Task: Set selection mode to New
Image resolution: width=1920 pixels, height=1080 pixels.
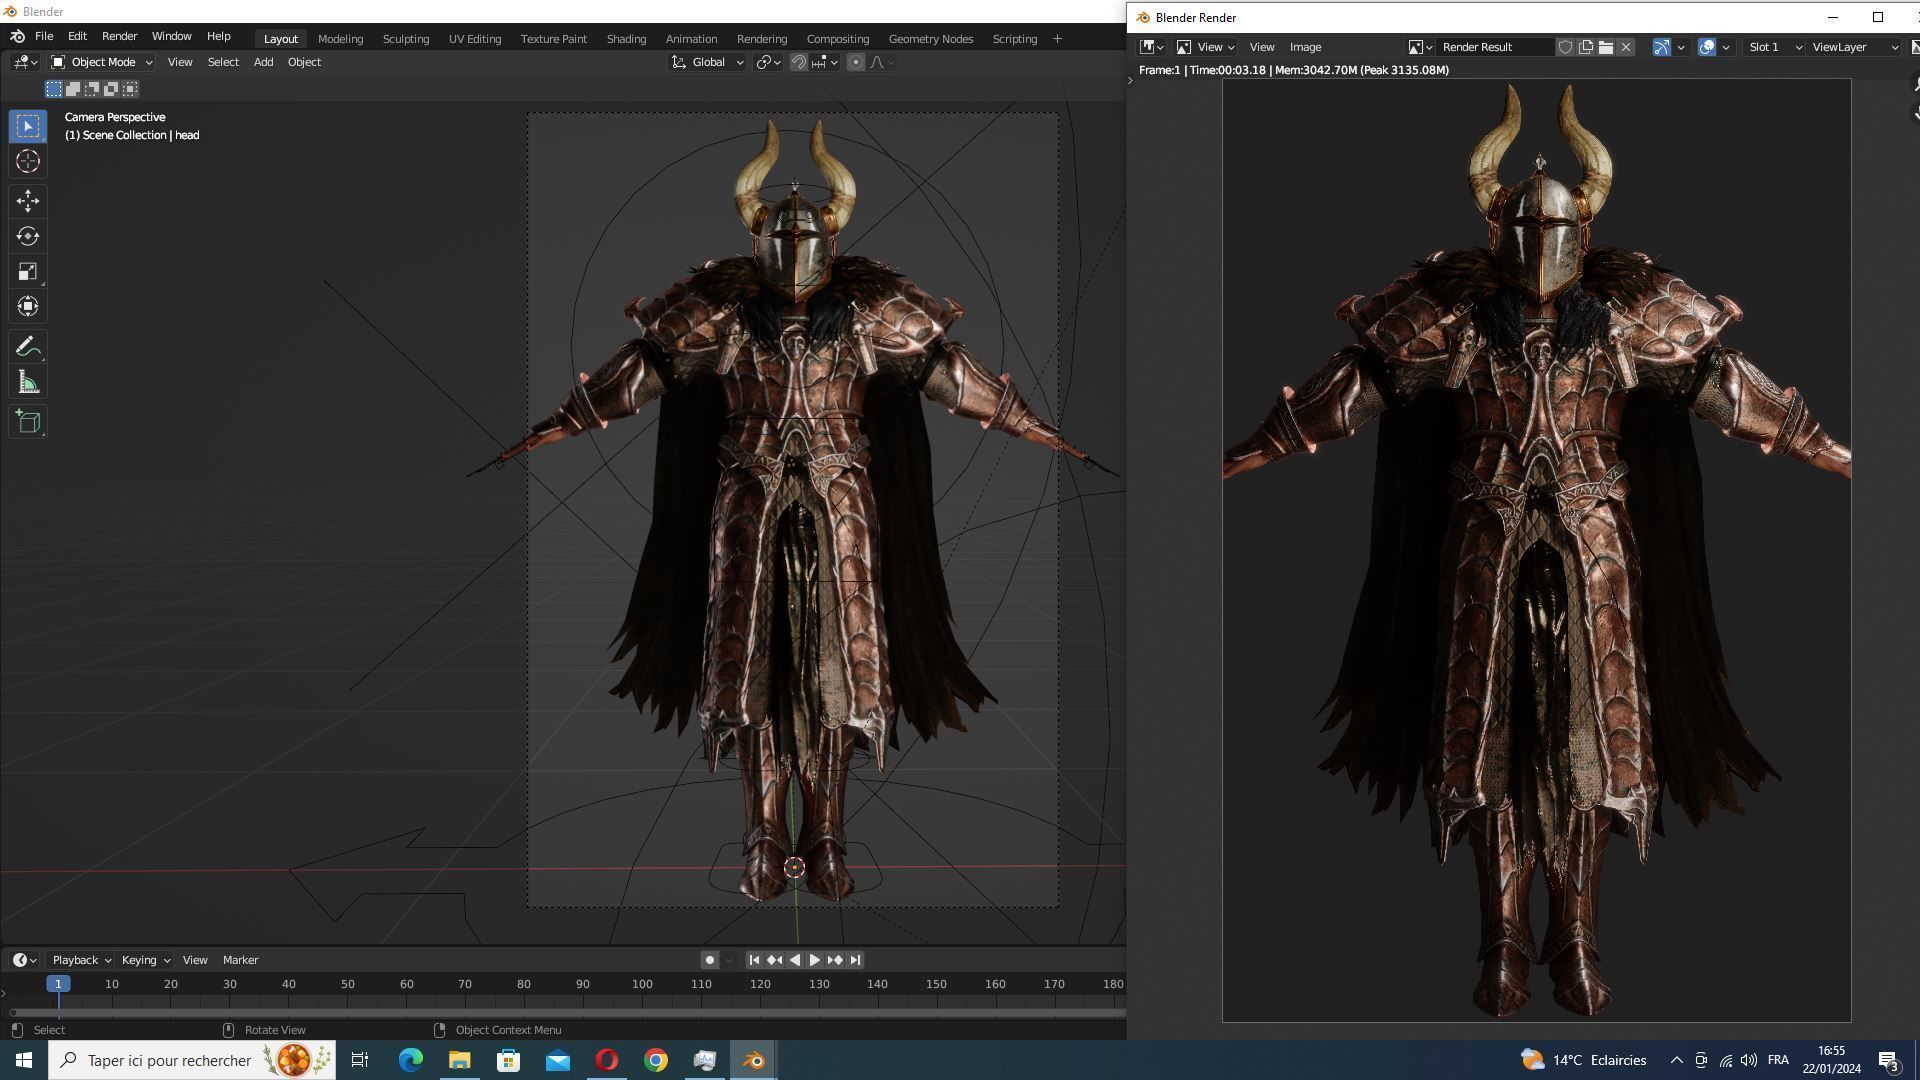Action: (x=54, y=89)
